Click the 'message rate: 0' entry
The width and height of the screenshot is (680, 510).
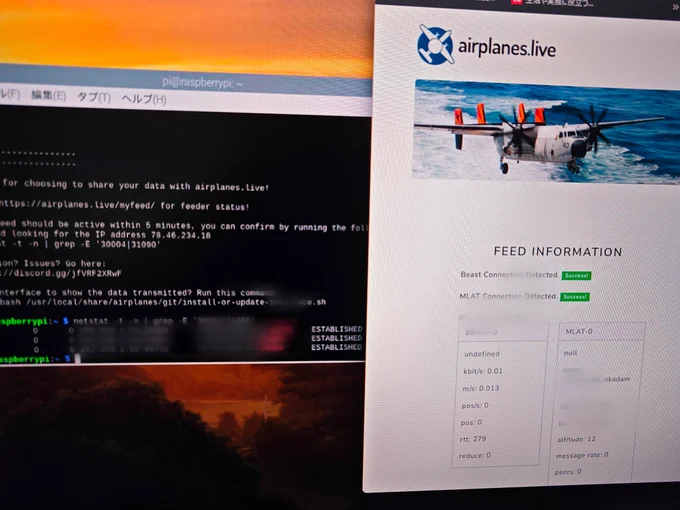tap(582, 455)
